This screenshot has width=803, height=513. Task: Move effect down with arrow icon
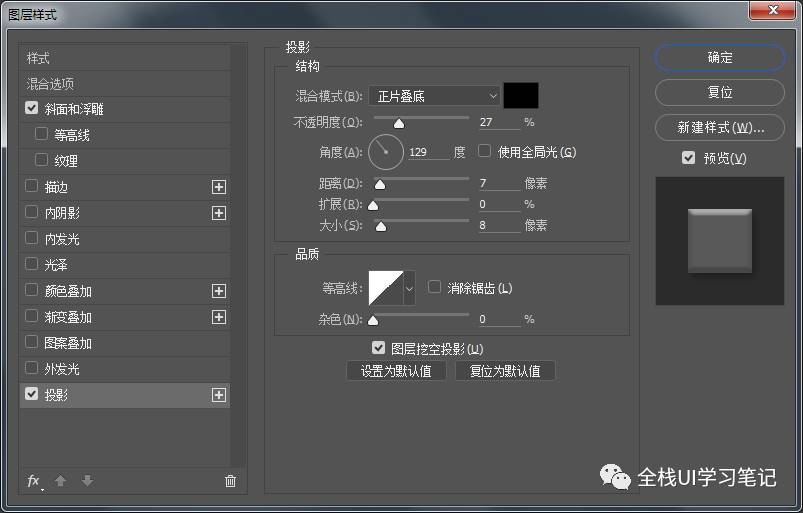pos(88,481)
